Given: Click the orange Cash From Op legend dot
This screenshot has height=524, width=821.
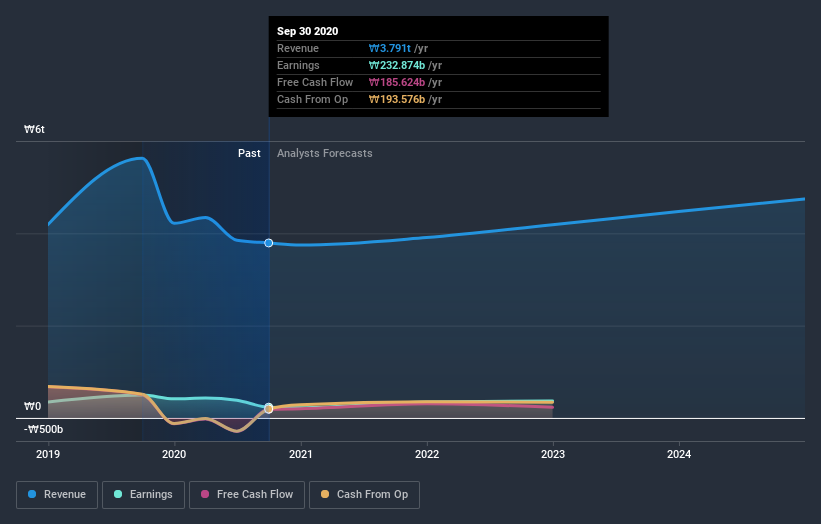Looking at the screenshot, I should pyautogui.click(x=325, y=494).
